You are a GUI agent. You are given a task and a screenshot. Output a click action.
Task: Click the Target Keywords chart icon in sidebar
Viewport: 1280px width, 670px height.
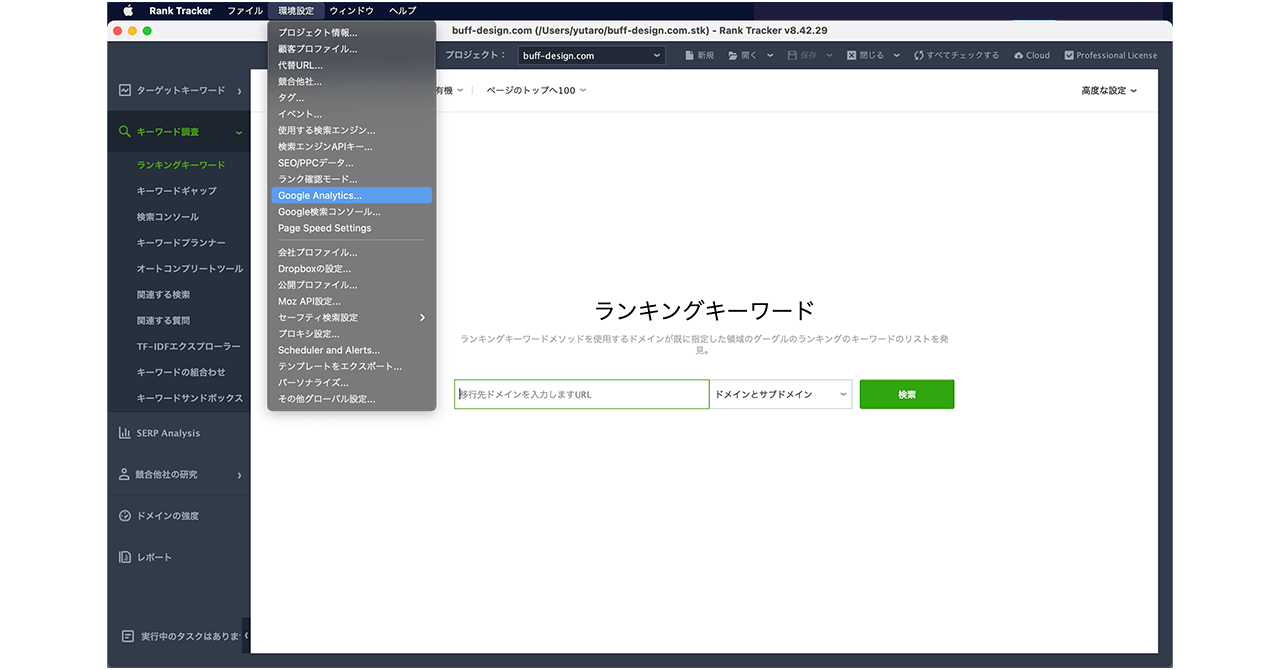[125, 90]
